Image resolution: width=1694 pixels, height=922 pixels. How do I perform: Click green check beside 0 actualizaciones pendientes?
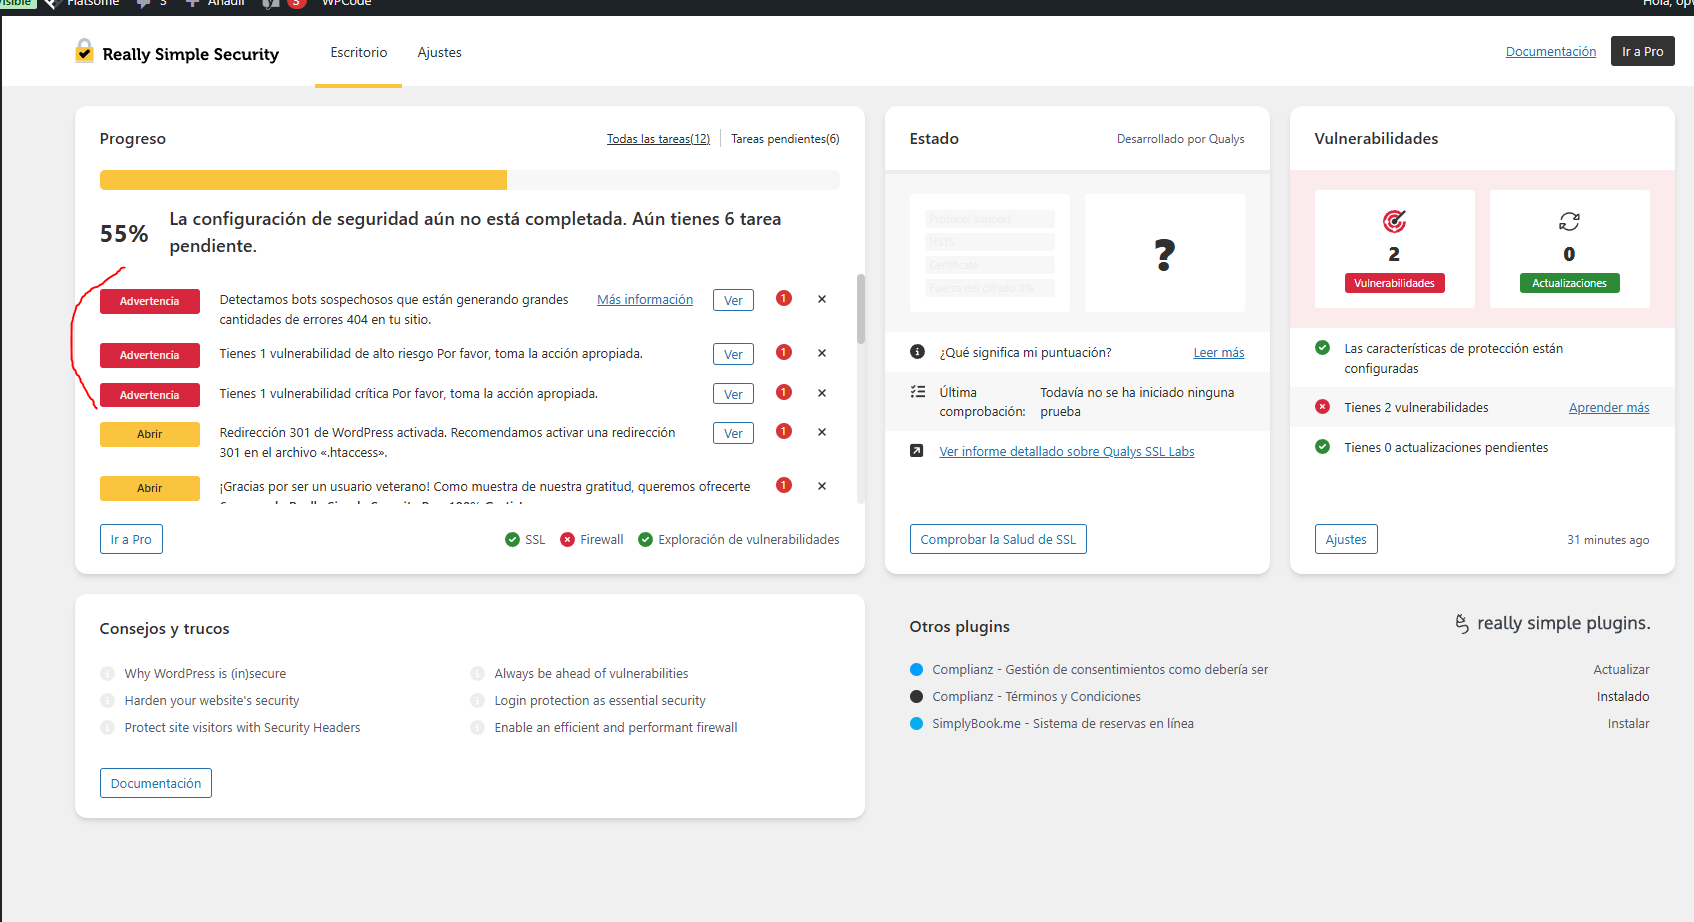pos(1322,447)
